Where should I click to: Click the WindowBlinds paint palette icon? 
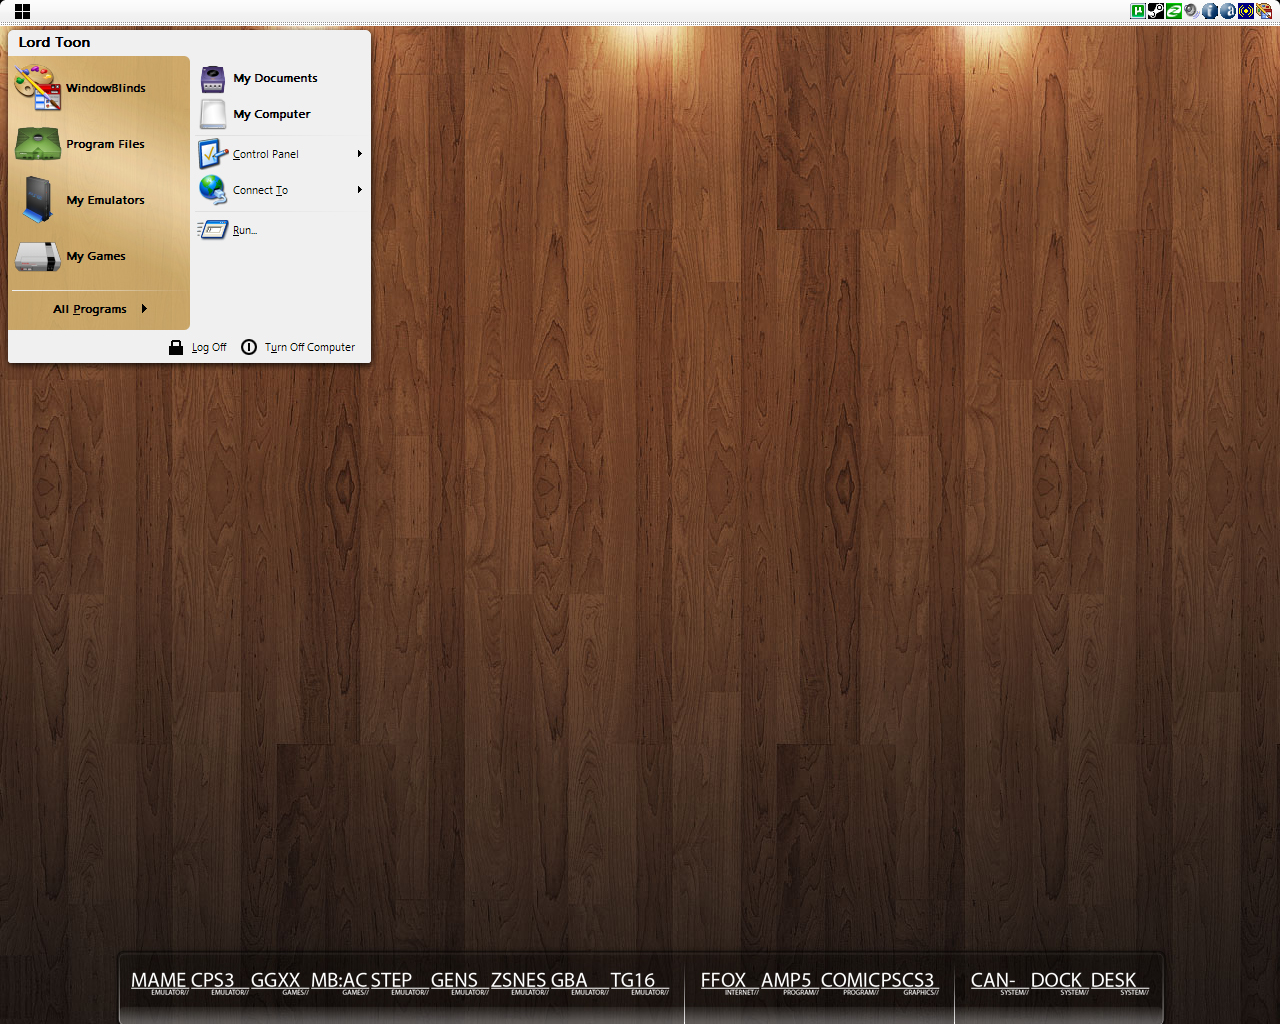(x=38, y=88)
